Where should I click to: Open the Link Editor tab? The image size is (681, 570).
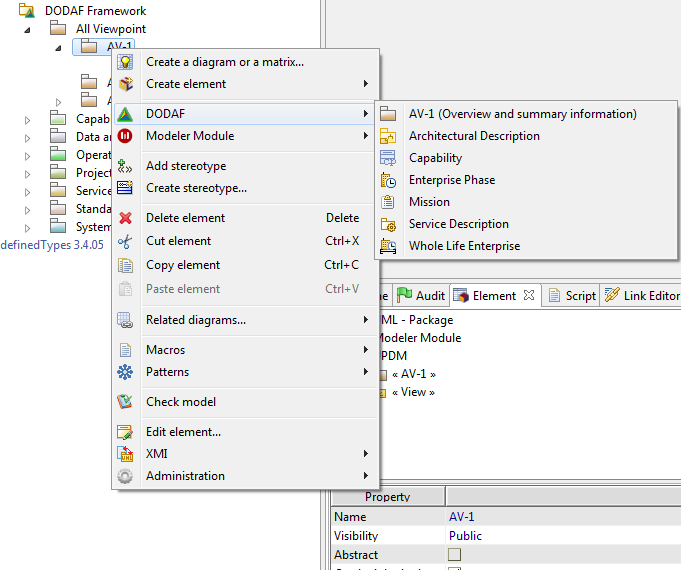(641, 296)
